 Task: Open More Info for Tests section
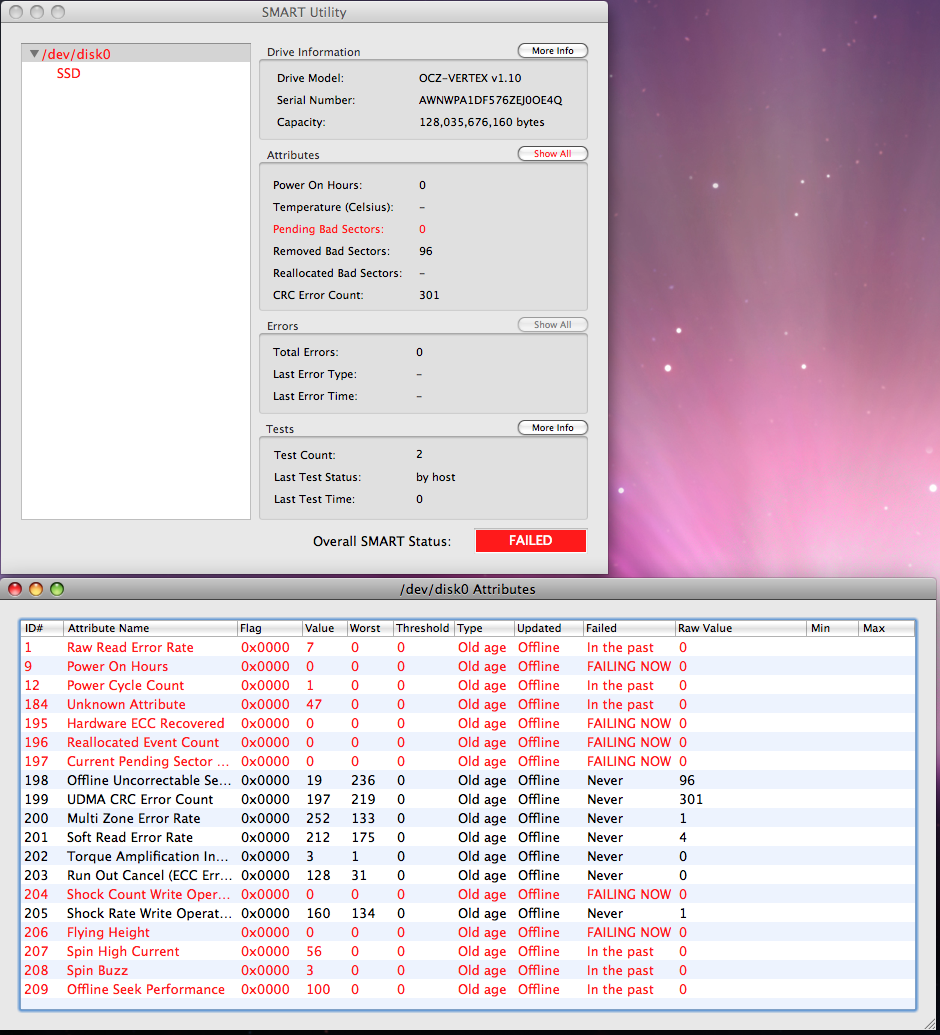pyautogui.click(x=553, y=428)
